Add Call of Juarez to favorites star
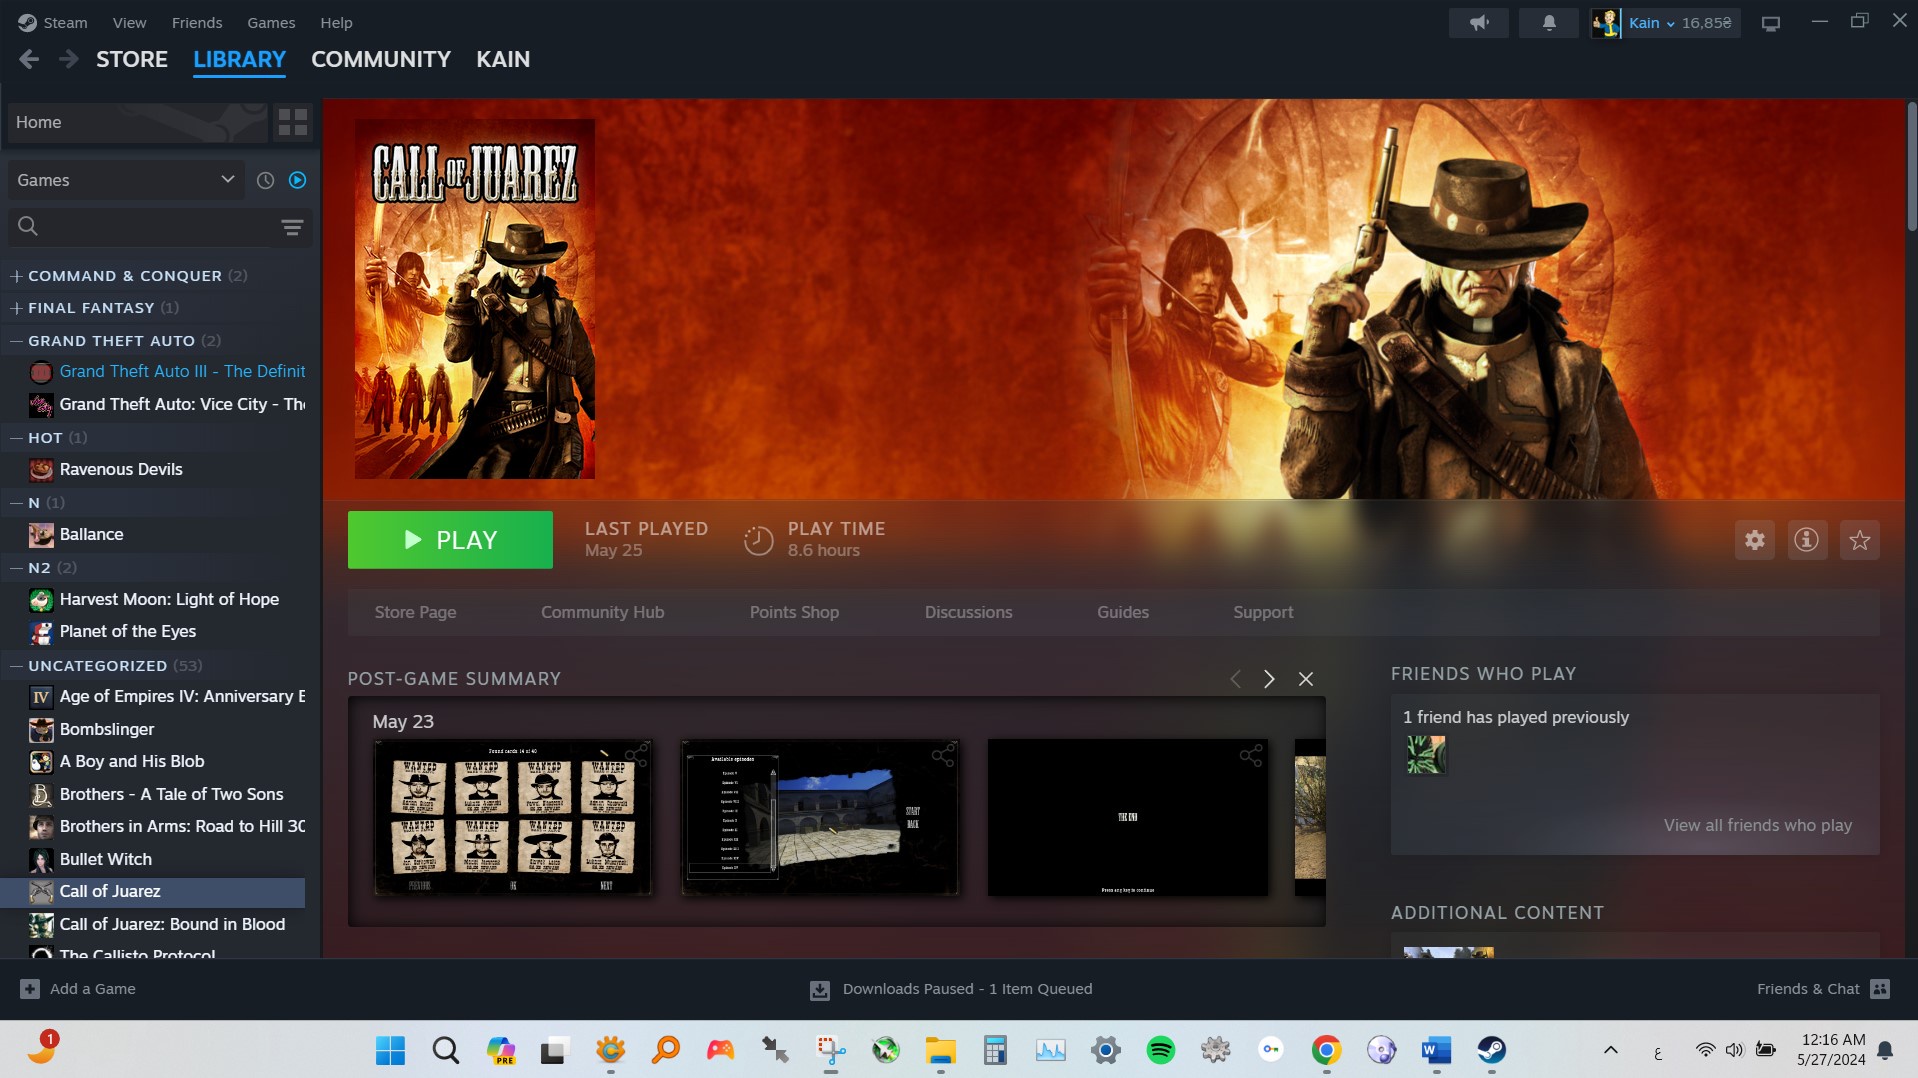Viewport: 1918px width, 1078px height. pyautogui.click(x=1859, y=540)
